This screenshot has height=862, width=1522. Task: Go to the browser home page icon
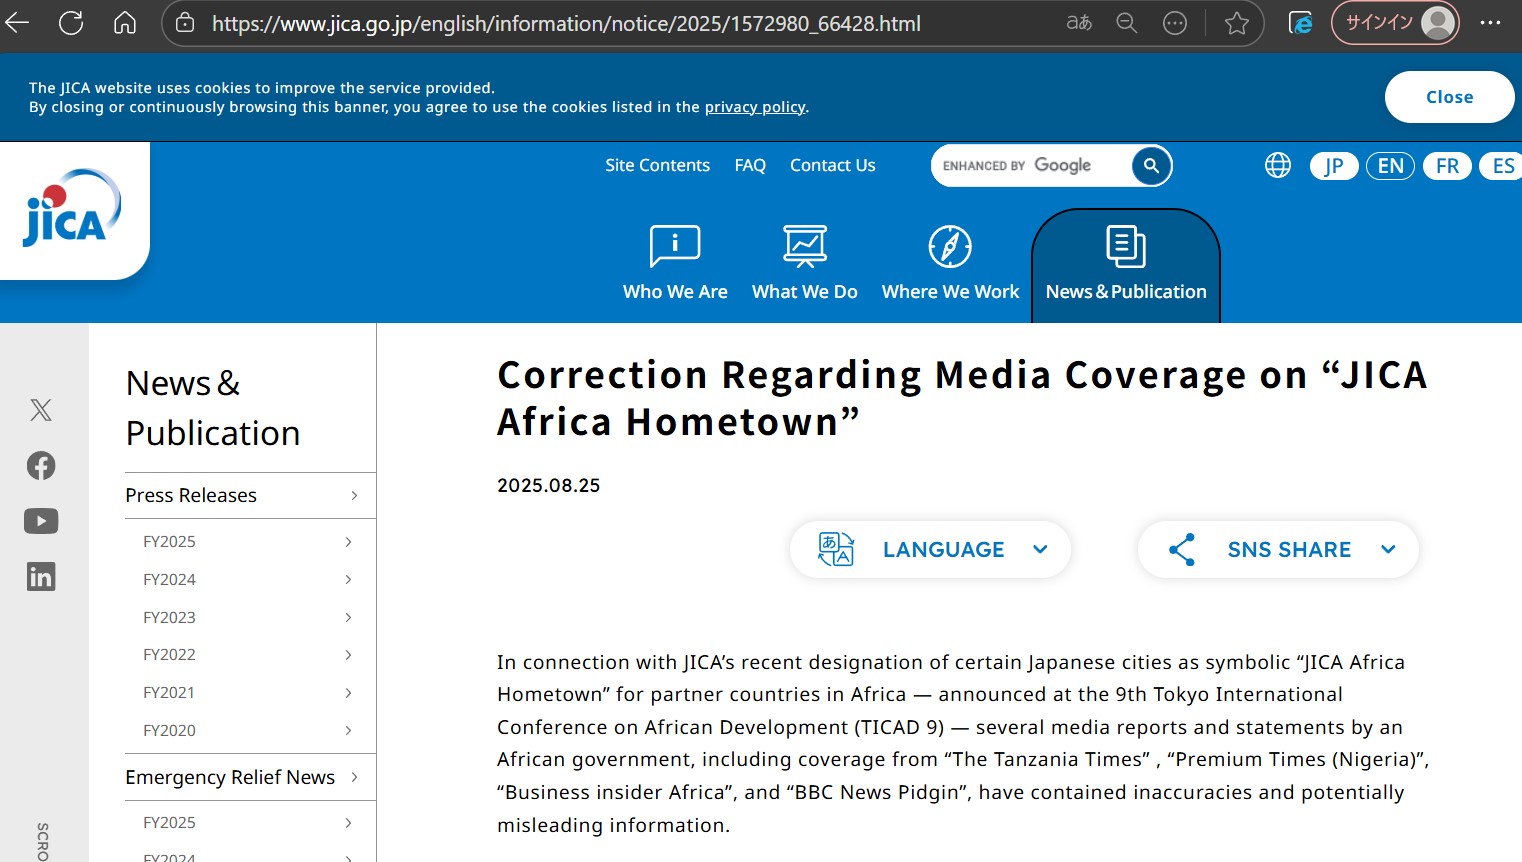pyautogui.click(x=125, y=23)
